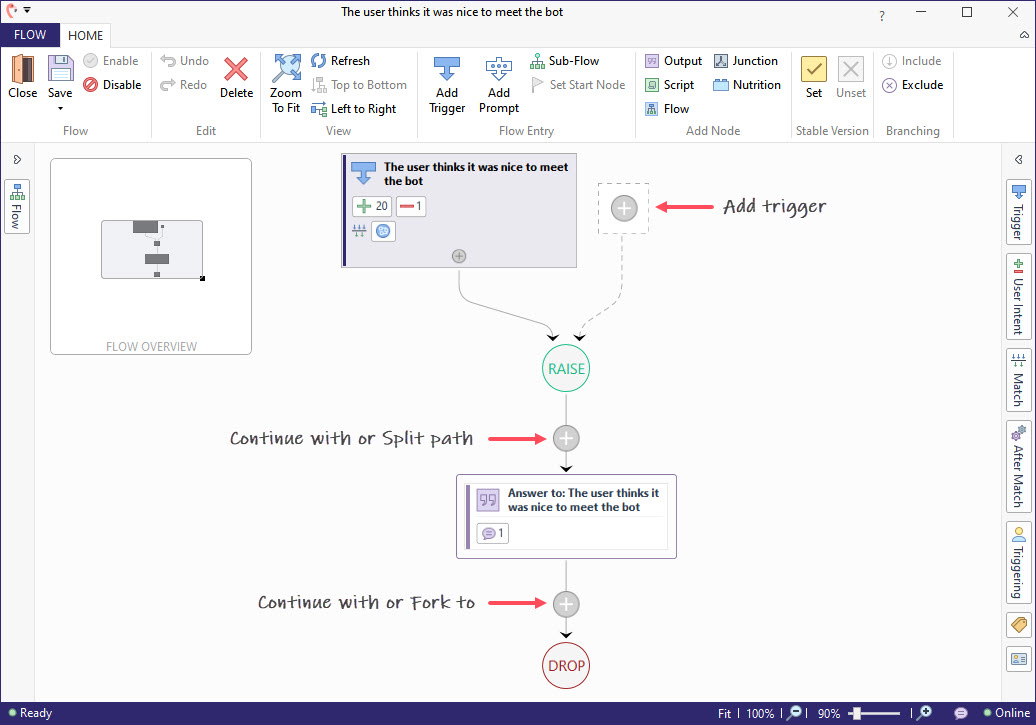Screen dimensions: 1036x725
Task: Collapse the right sidebar with its chevron
Action: [x=1021, y=158]
